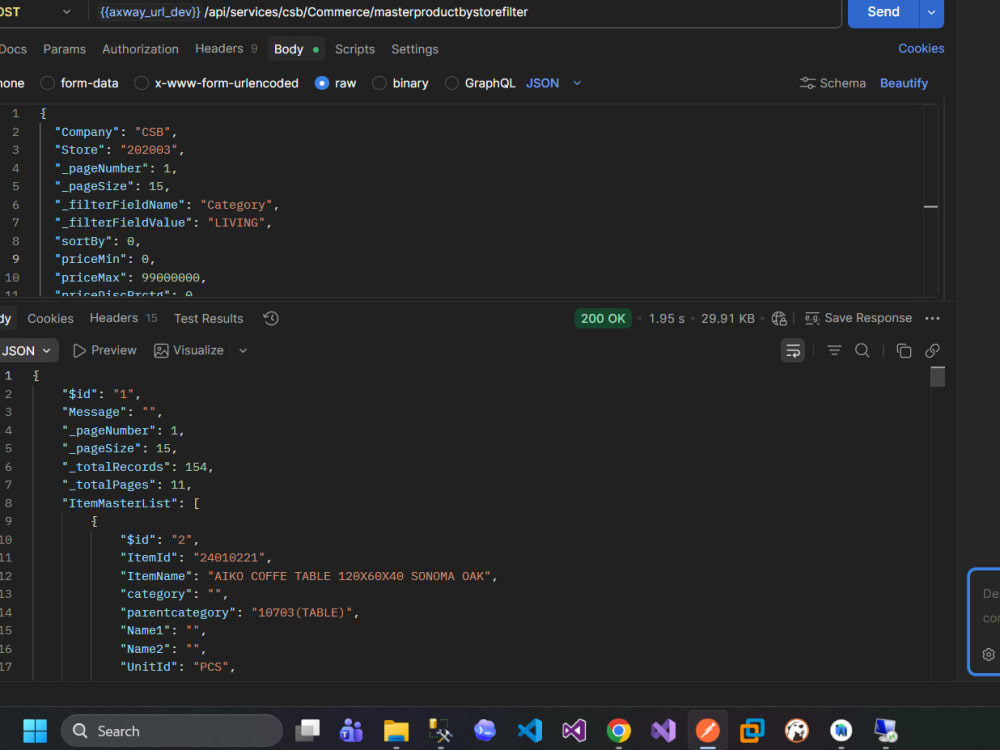Open the Scripts tab
Image resolution: width=1000 pixels, height=750 pixels.
[355, 49]
